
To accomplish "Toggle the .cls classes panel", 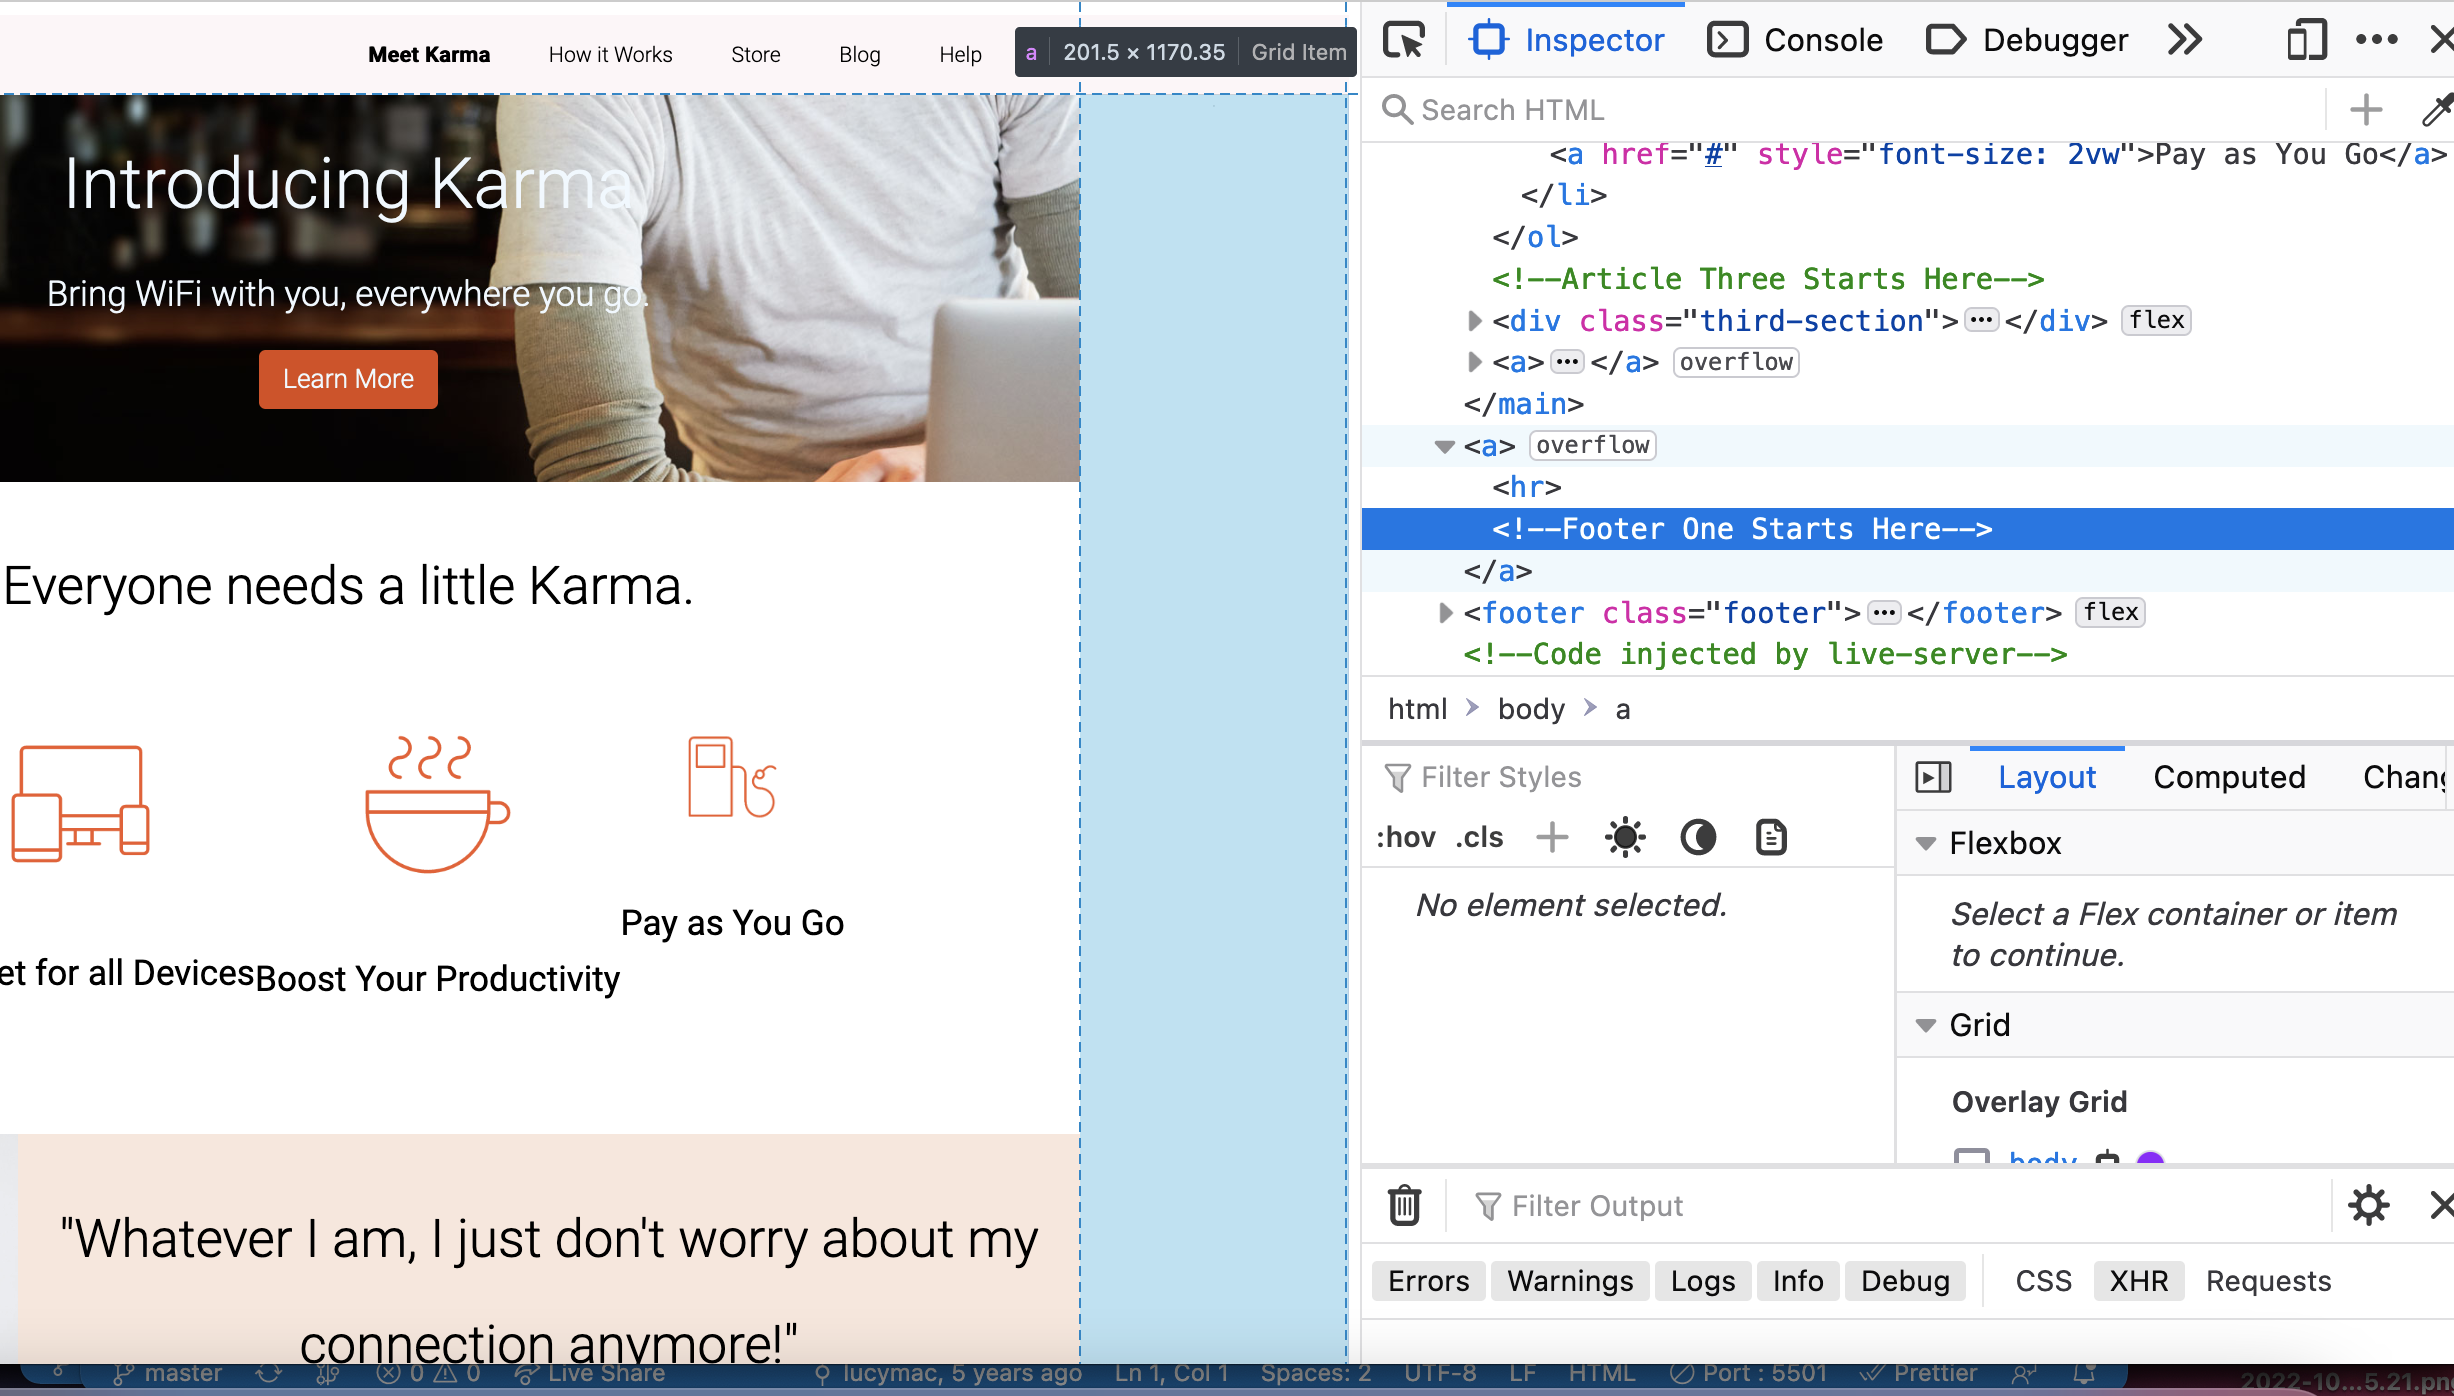I will 1479,837.
